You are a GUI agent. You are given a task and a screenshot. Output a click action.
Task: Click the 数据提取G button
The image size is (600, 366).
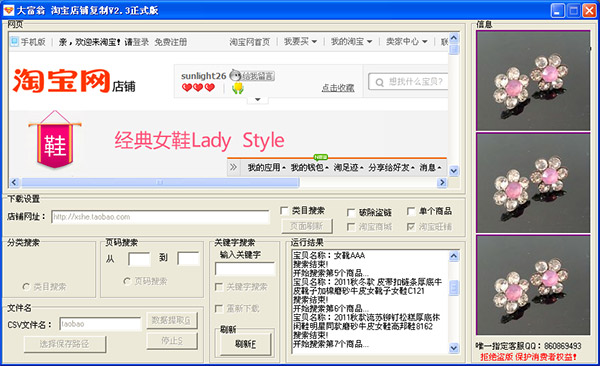click(x=172, y=320)
